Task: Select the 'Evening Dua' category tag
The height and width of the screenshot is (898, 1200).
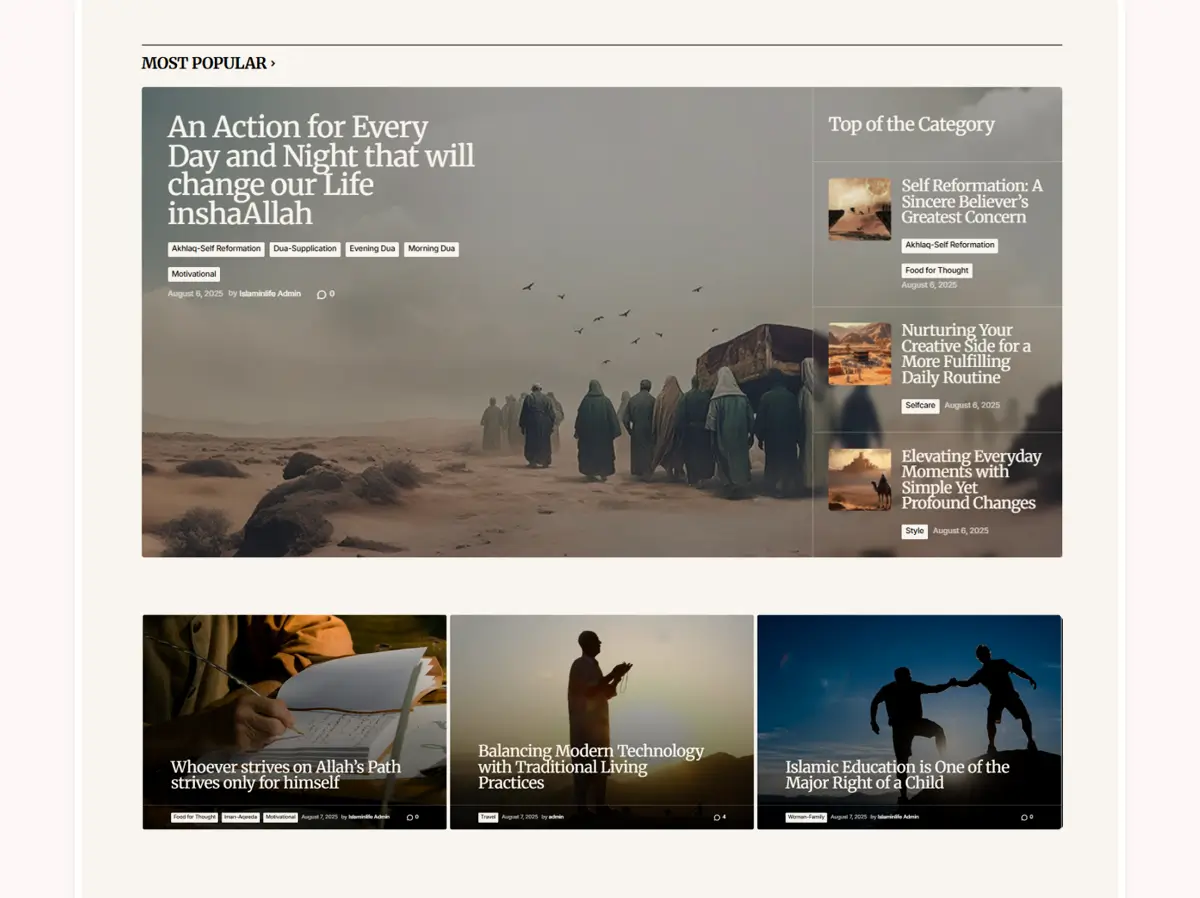Action: pyautogui.click(x=372, y=249)
